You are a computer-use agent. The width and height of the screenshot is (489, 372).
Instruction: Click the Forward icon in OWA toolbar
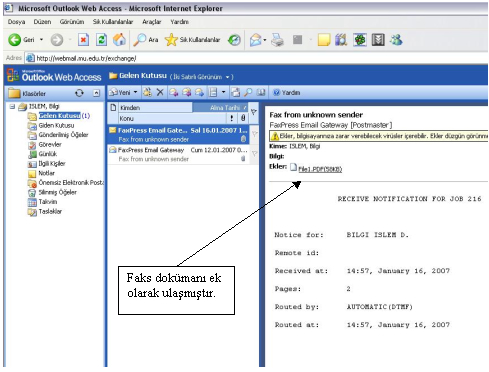199,92
